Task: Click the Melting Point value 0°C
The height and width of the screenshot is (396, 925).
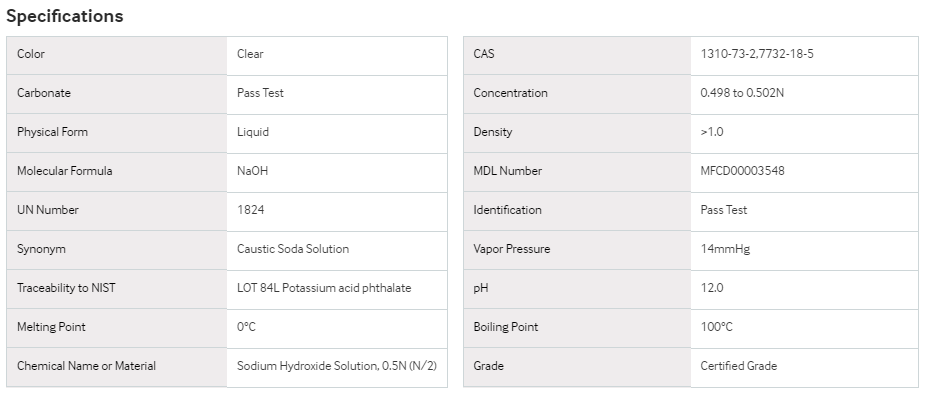Action: pyautogui.click(x=247, y=326)
